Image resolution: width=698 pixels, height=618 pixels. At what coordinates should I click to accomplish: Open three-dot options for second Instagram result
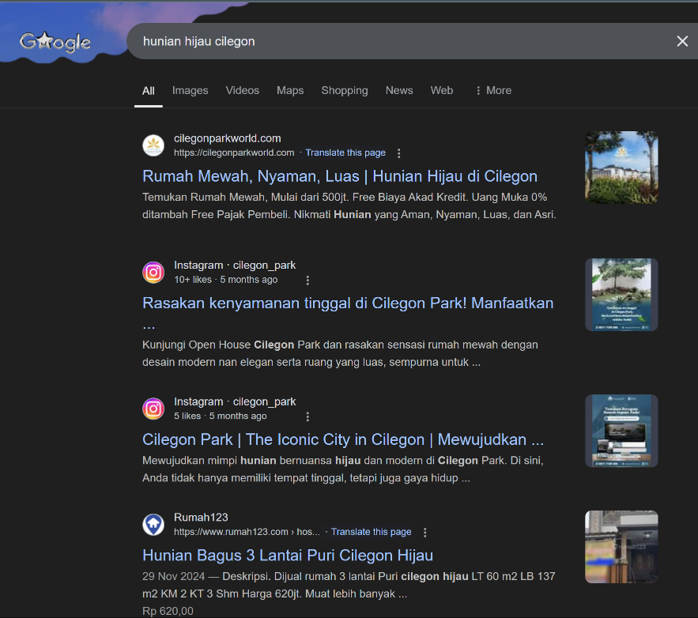pyautogui.click(x=307, y=416)
